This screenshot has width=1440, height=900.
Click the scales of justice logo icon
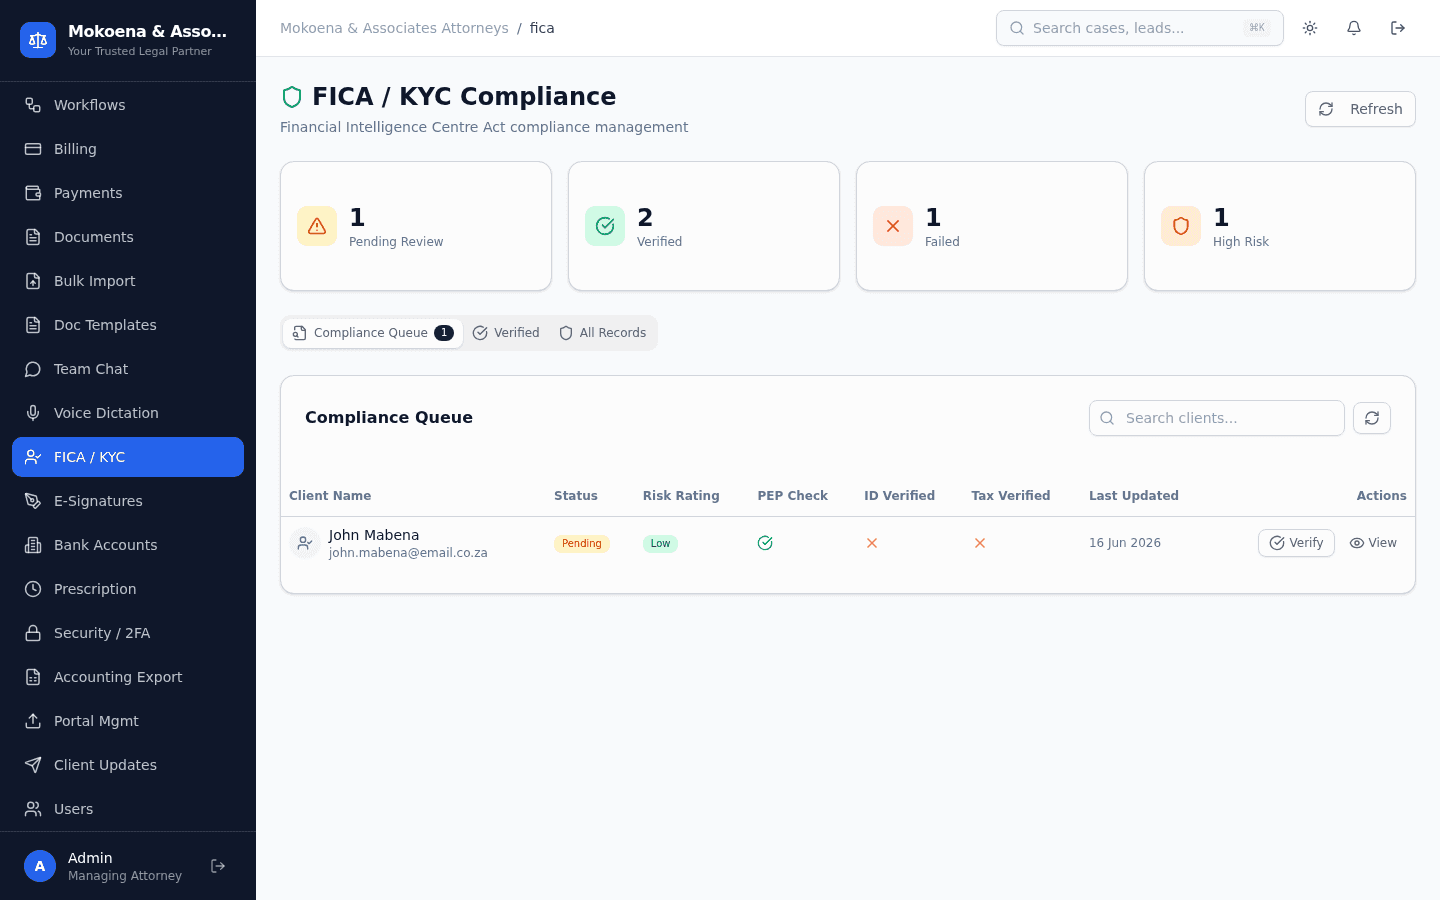point(38,40)
